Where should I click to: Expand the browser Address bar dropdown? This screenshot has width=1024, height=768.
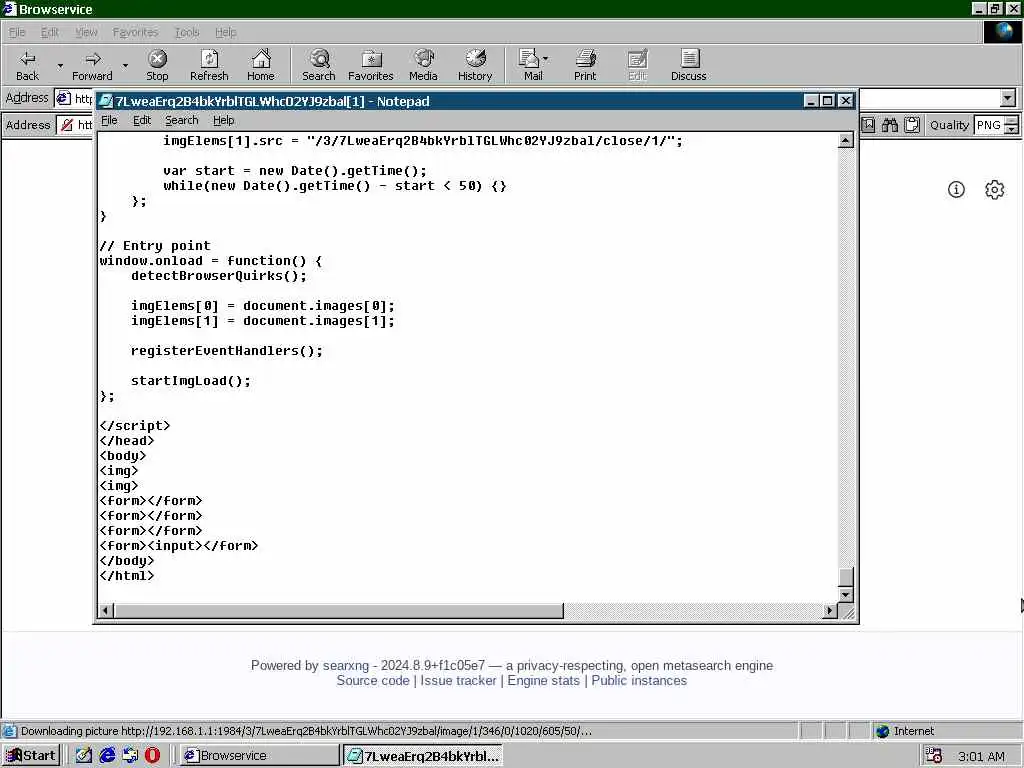click(1008, 98)
